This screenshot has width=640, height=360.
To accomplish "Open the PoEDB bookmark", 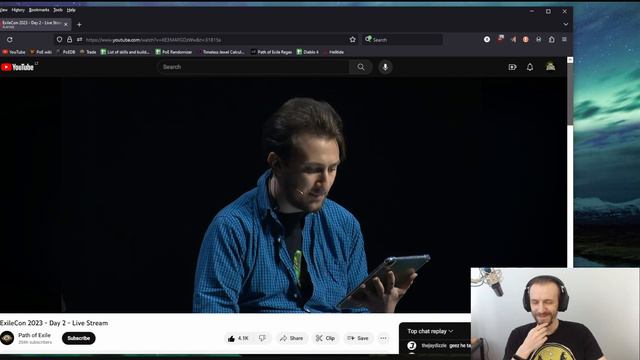I will [66, 52].
